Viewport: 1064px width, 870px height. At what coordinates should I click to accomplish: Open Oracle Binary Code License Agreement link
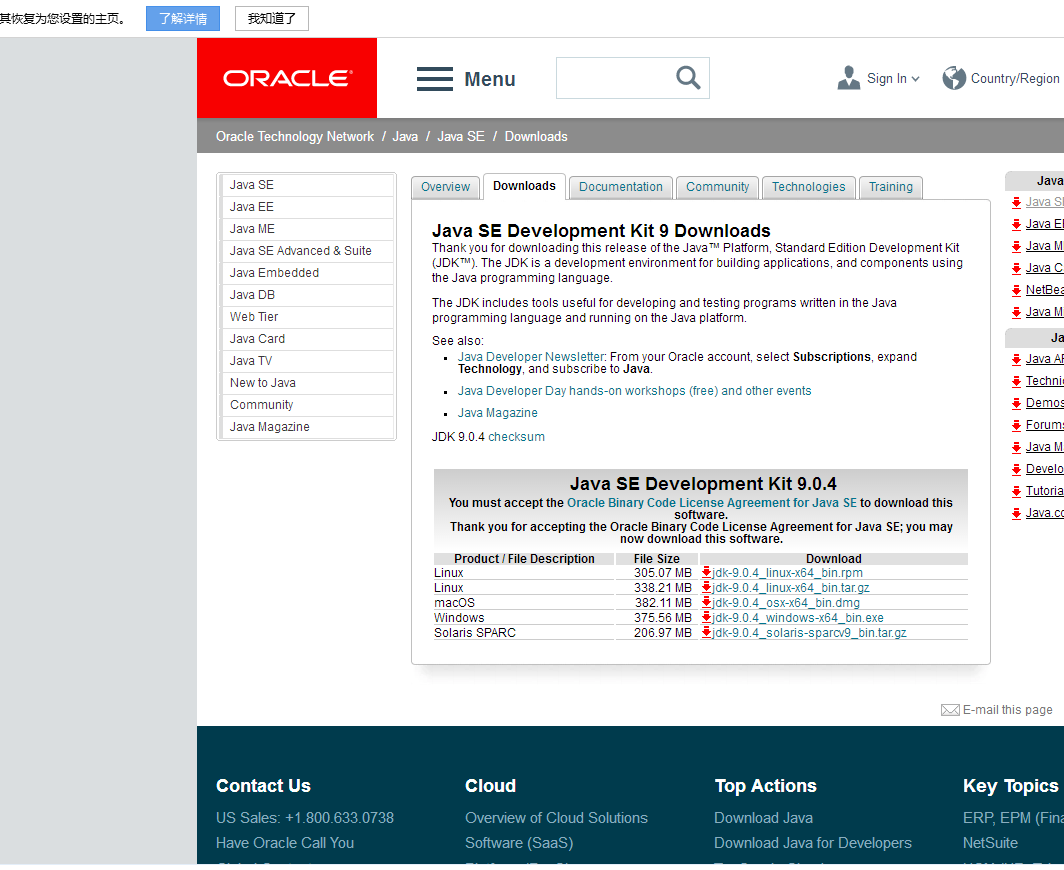point(712,503)
